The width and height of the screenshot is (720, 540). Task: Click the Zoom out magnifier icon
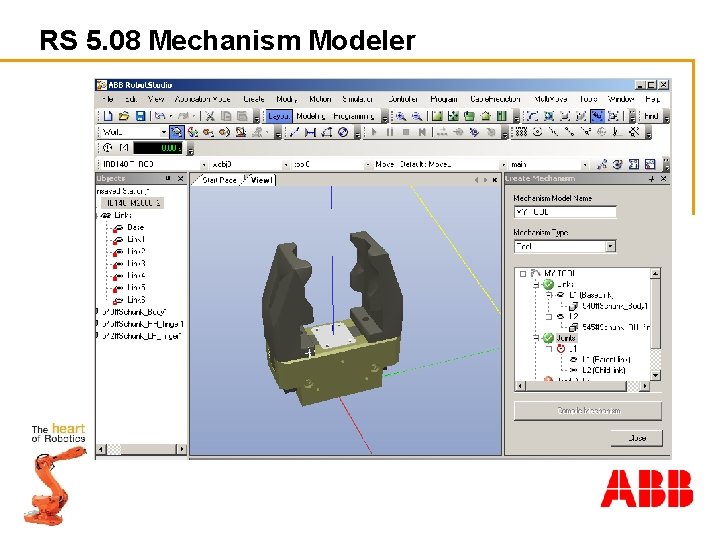coord(416,116)
